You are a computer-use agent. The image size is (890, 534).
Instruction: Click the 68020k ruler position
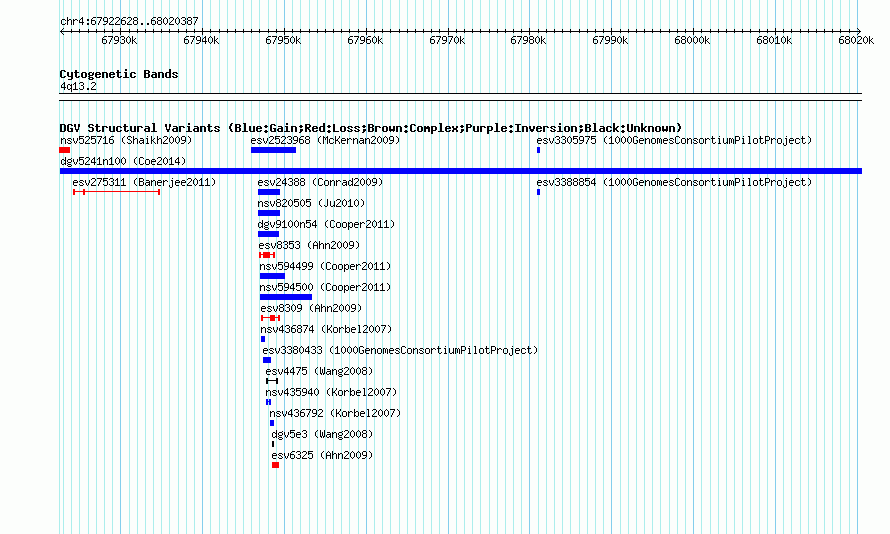point(856,40)
